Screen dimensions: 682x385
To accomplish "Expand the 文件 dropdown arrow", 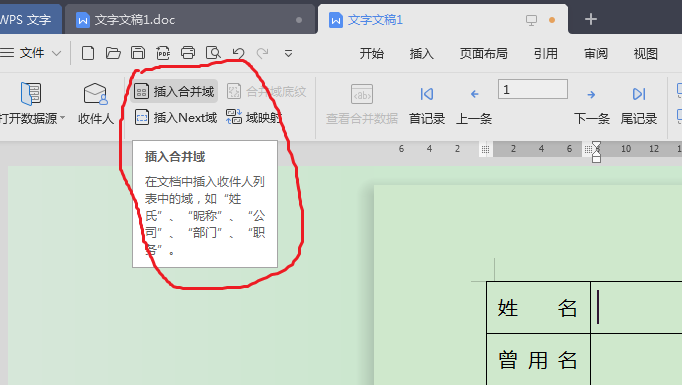I will [57, 54].
